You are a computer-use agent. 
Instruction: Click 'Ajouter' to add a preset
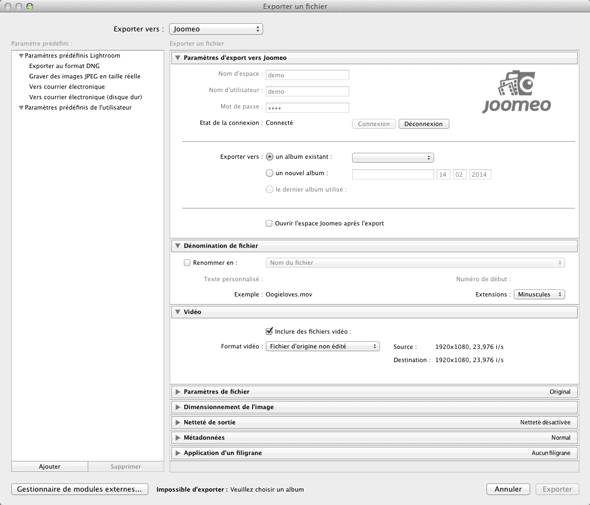click(50, 467)
